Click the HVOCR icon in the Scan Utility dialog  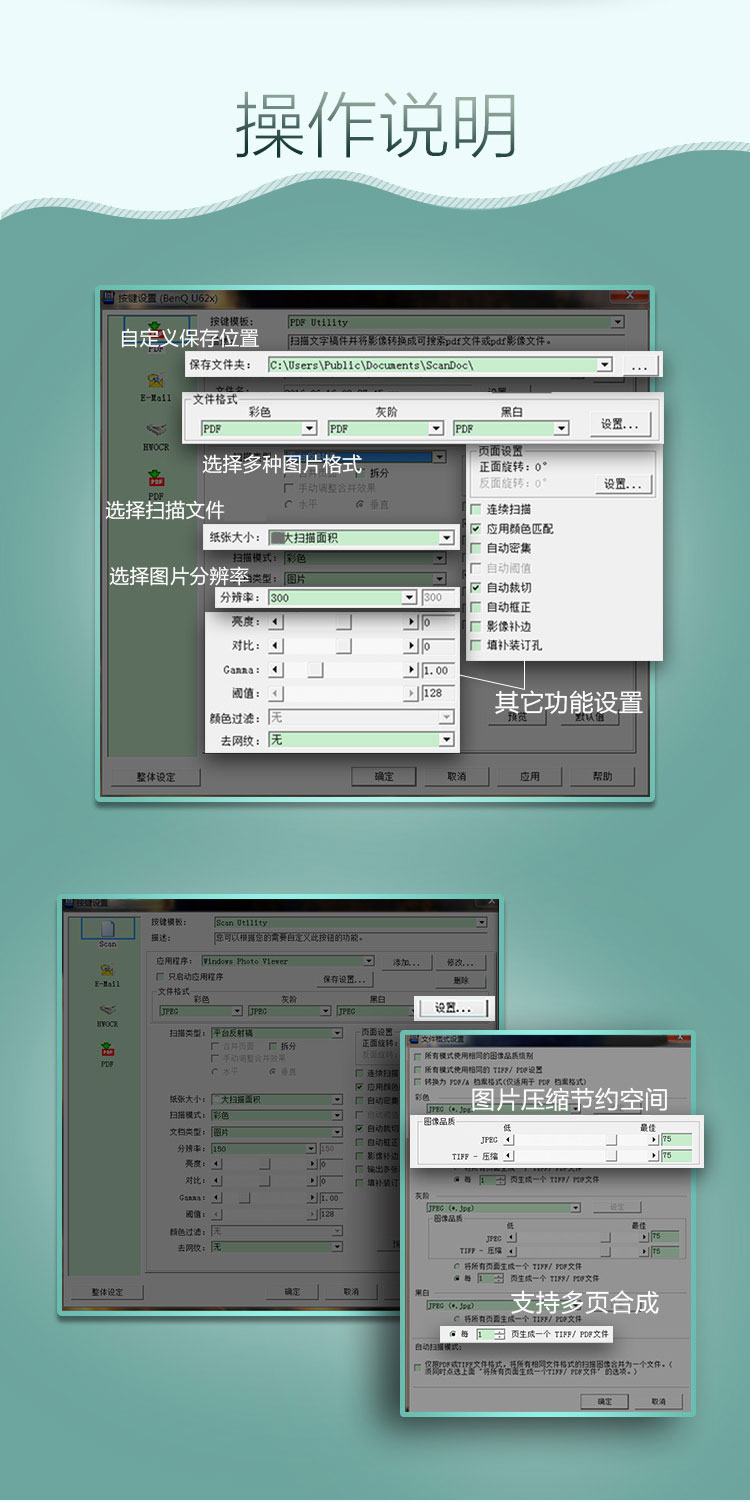107,1013
